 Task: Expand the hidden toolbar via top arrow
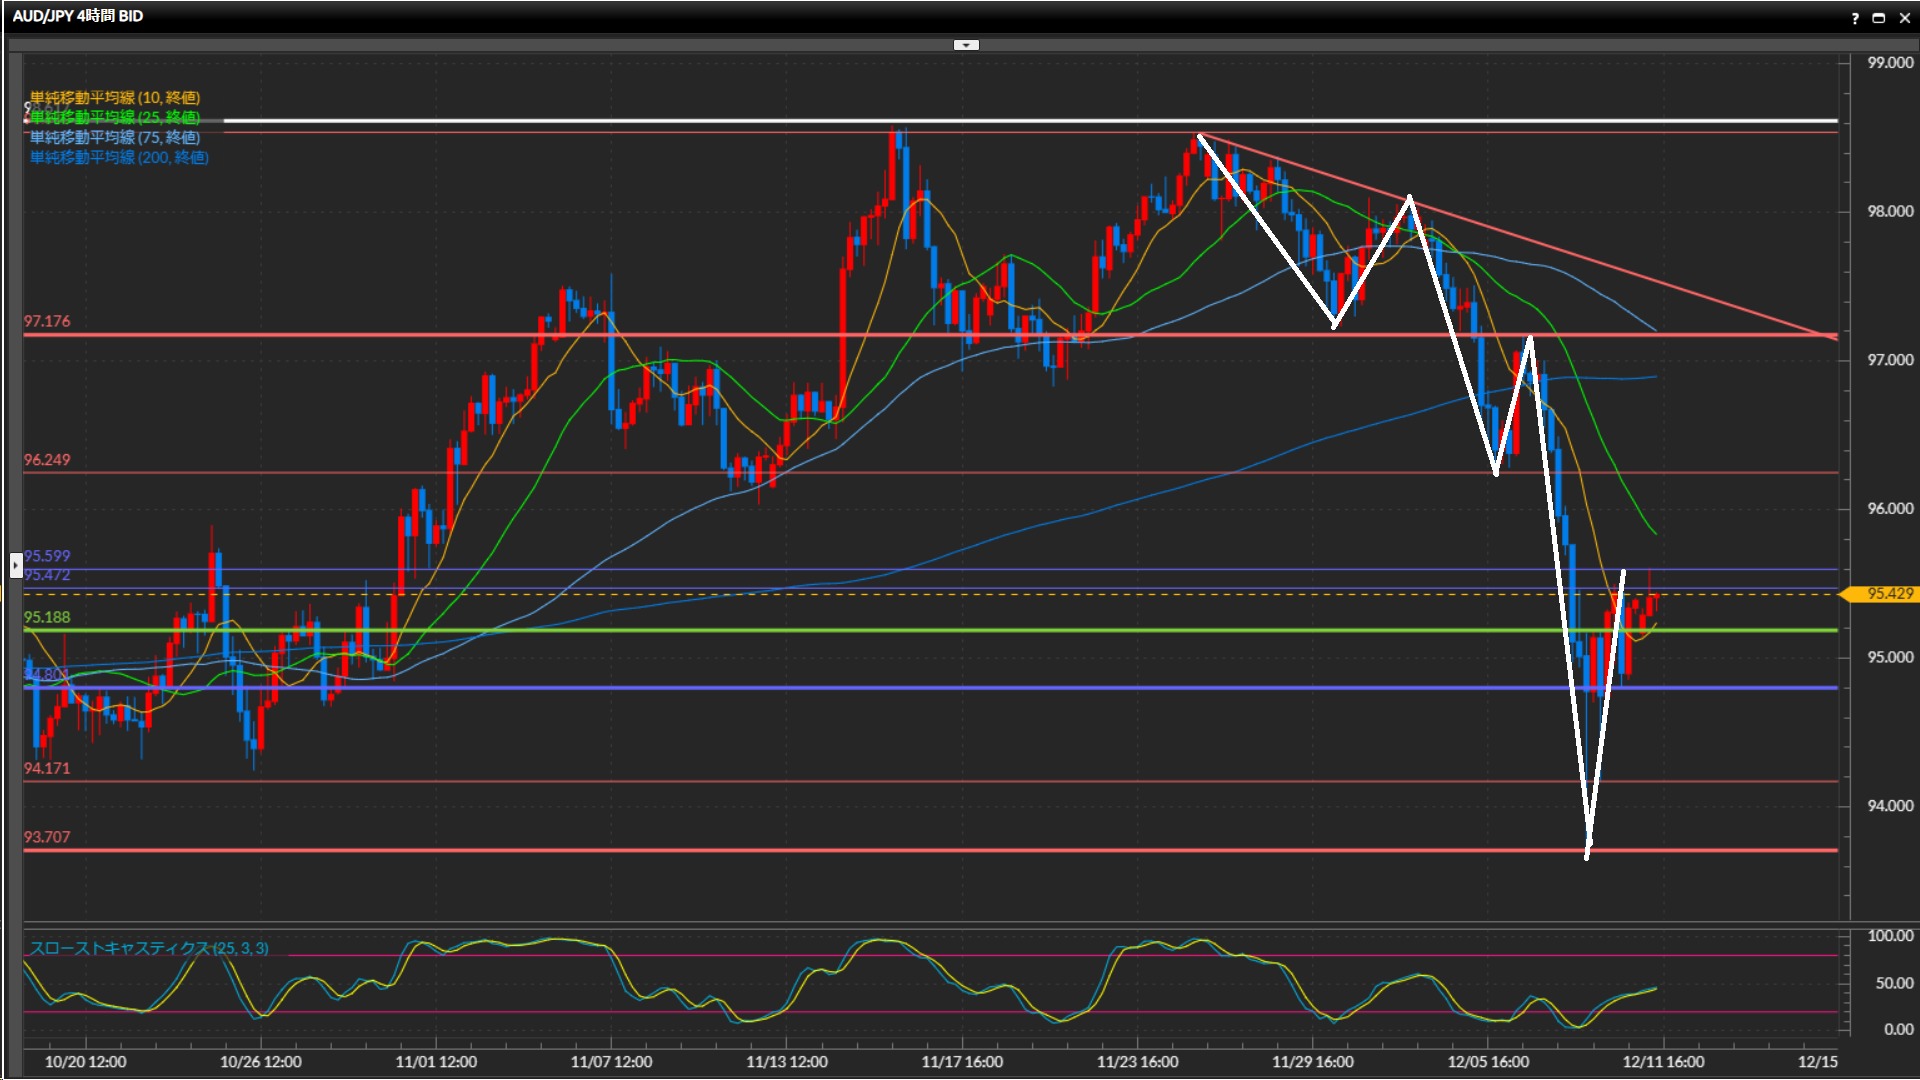click(x=966, y=45)
